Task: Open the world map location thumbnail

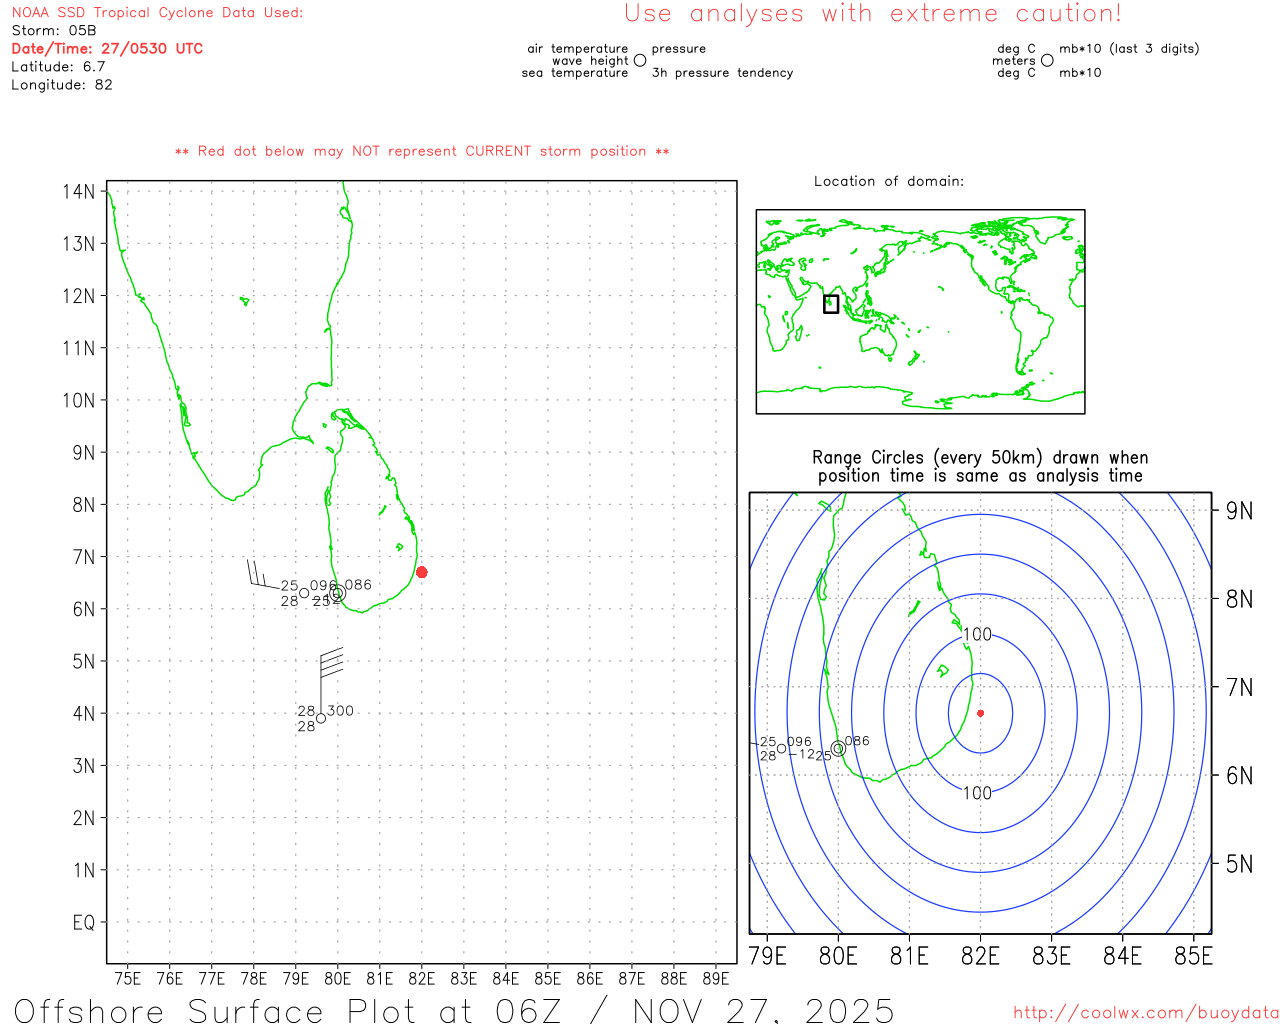Action: tap(920, 311)
